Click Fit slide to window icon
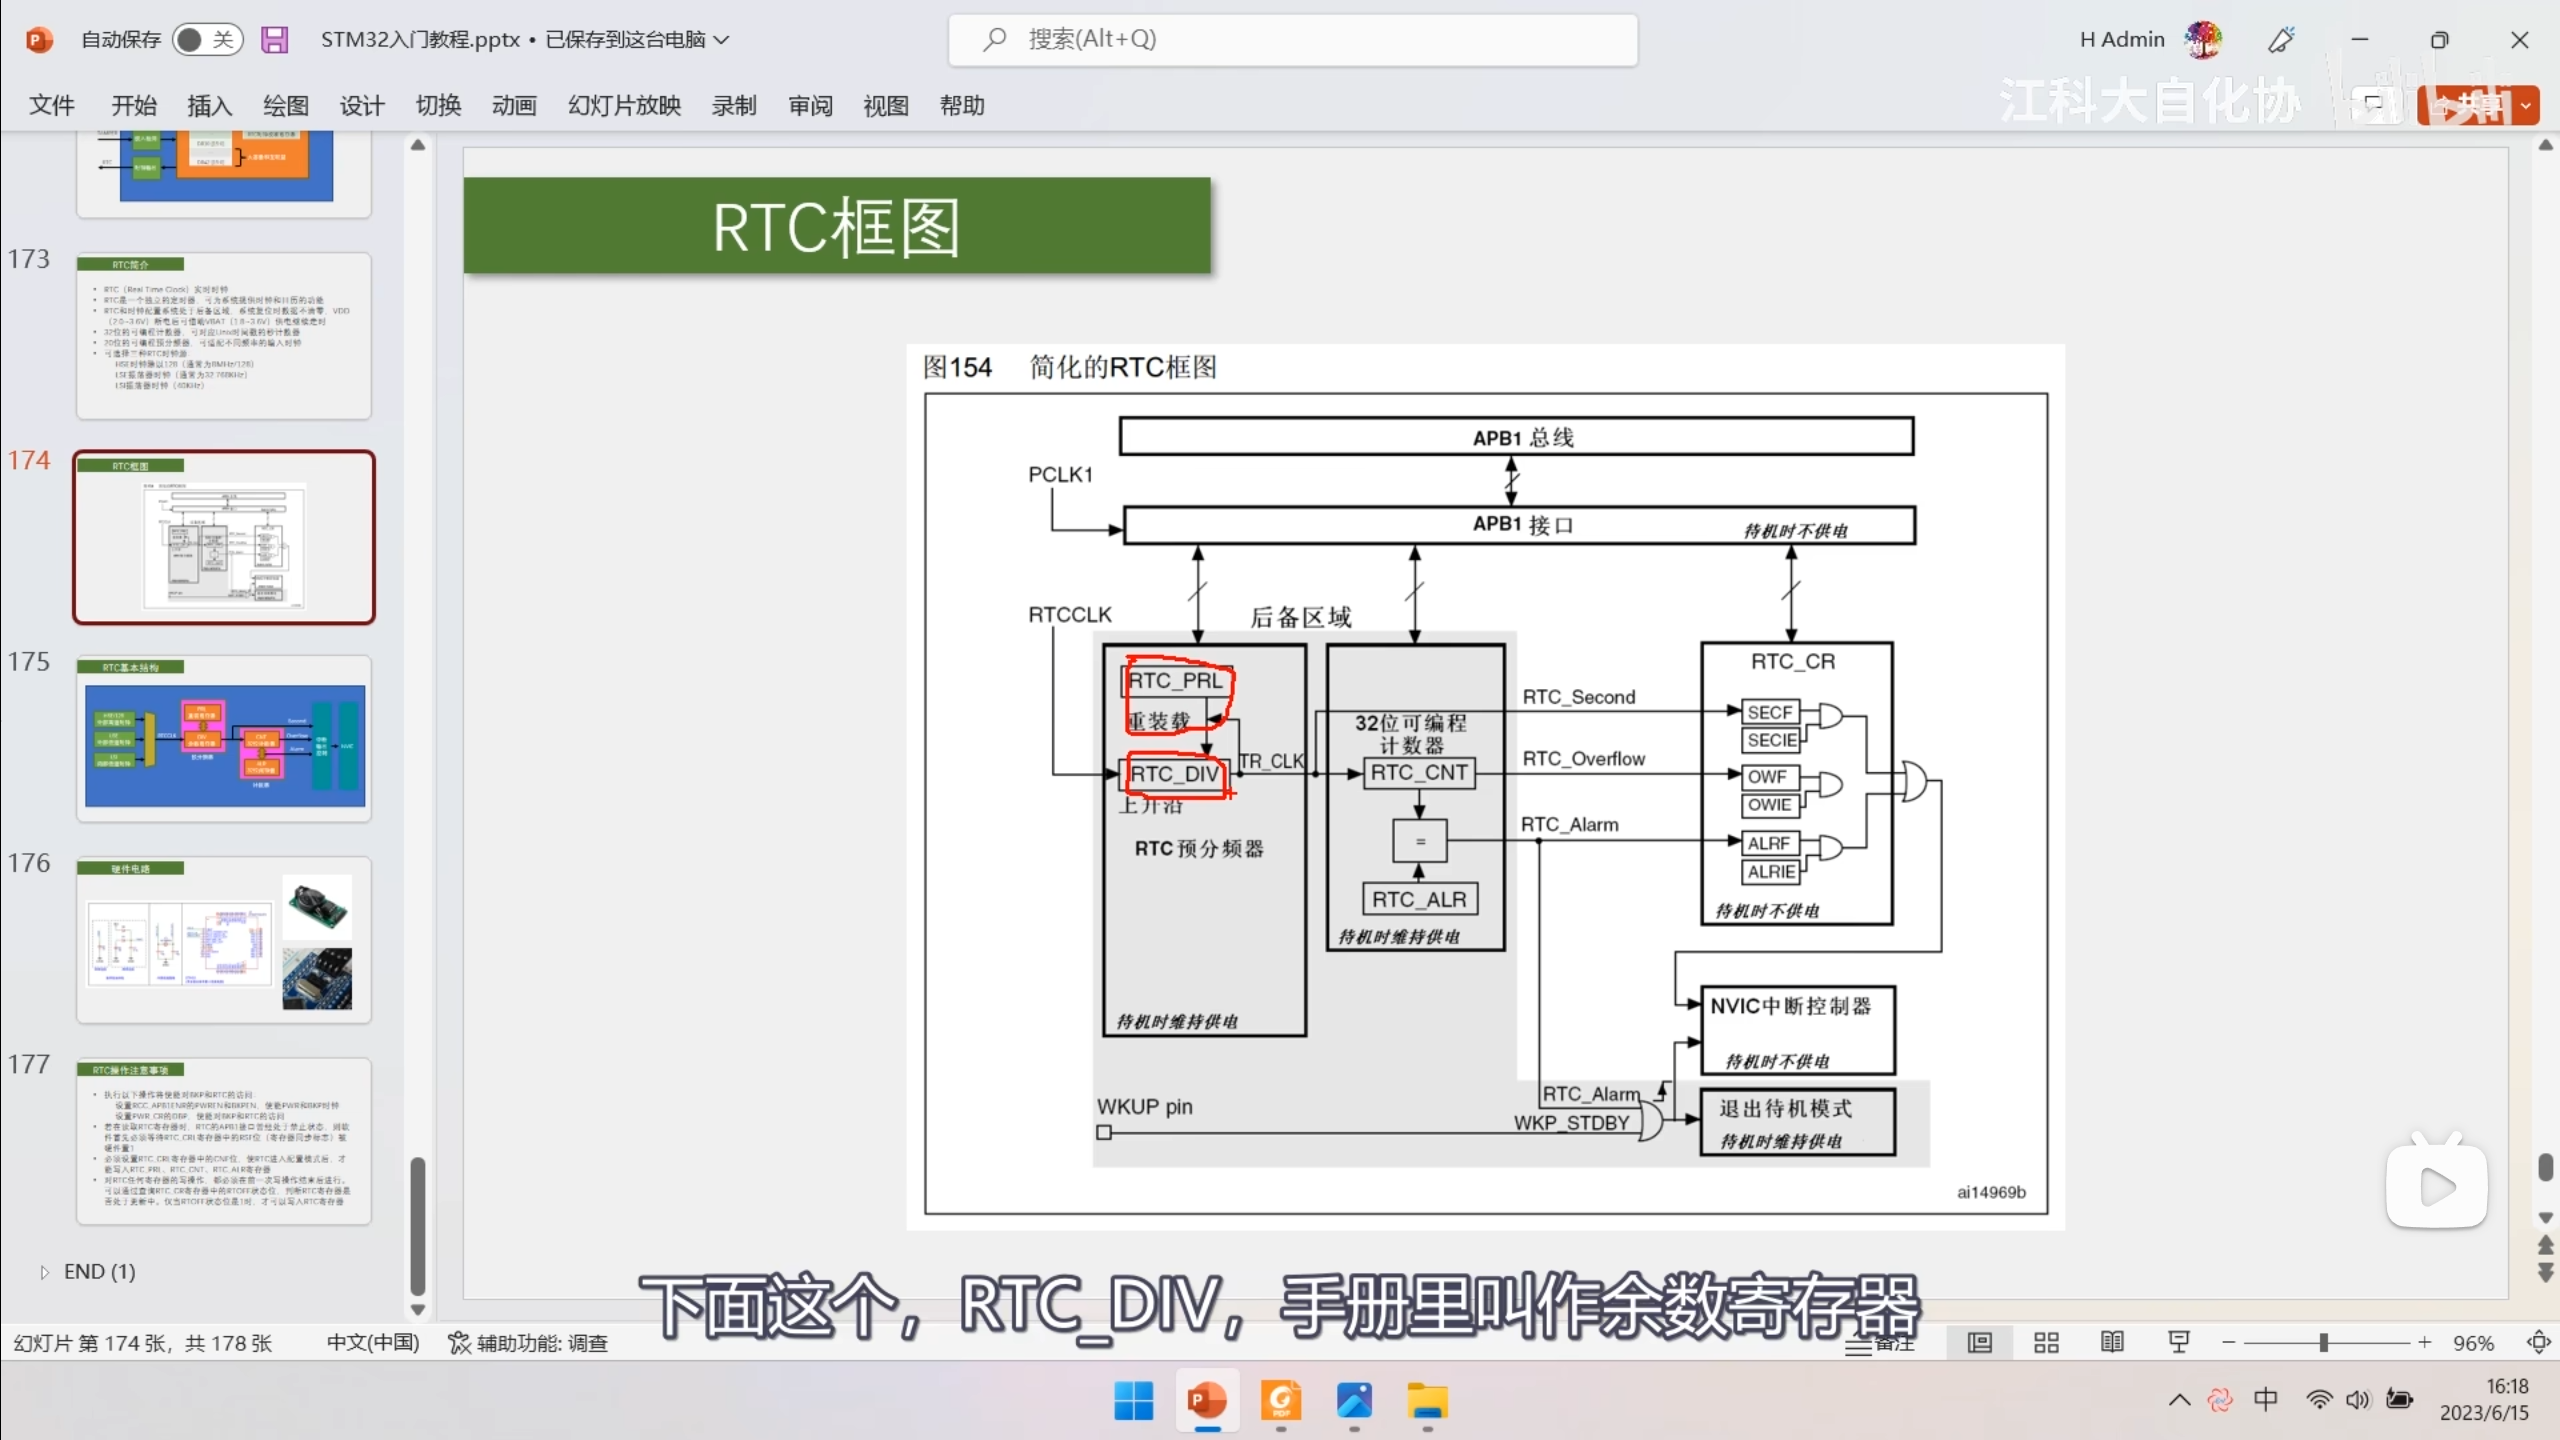The height and width of the screenshot is (1440, 2560). click(x=2538, y=1343)
